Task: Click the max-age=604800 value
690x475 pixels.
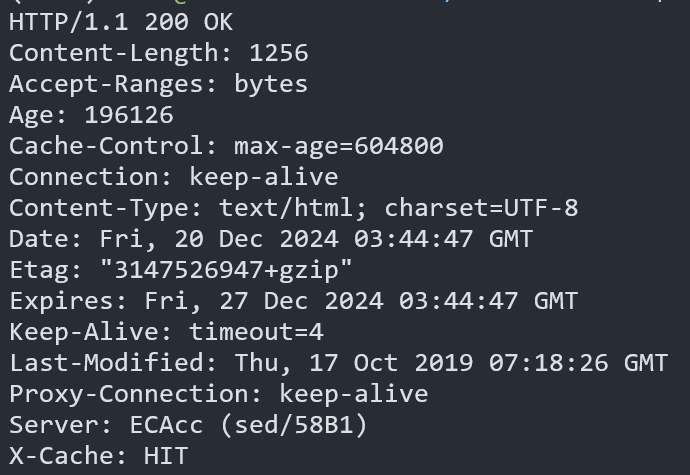Action: click(x=338, y=146)
